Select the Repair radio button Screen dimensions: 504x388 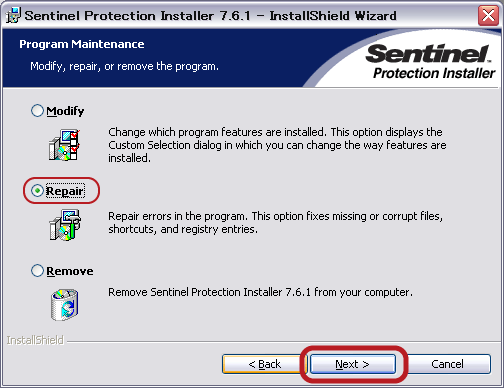click(x=37, y=191)
